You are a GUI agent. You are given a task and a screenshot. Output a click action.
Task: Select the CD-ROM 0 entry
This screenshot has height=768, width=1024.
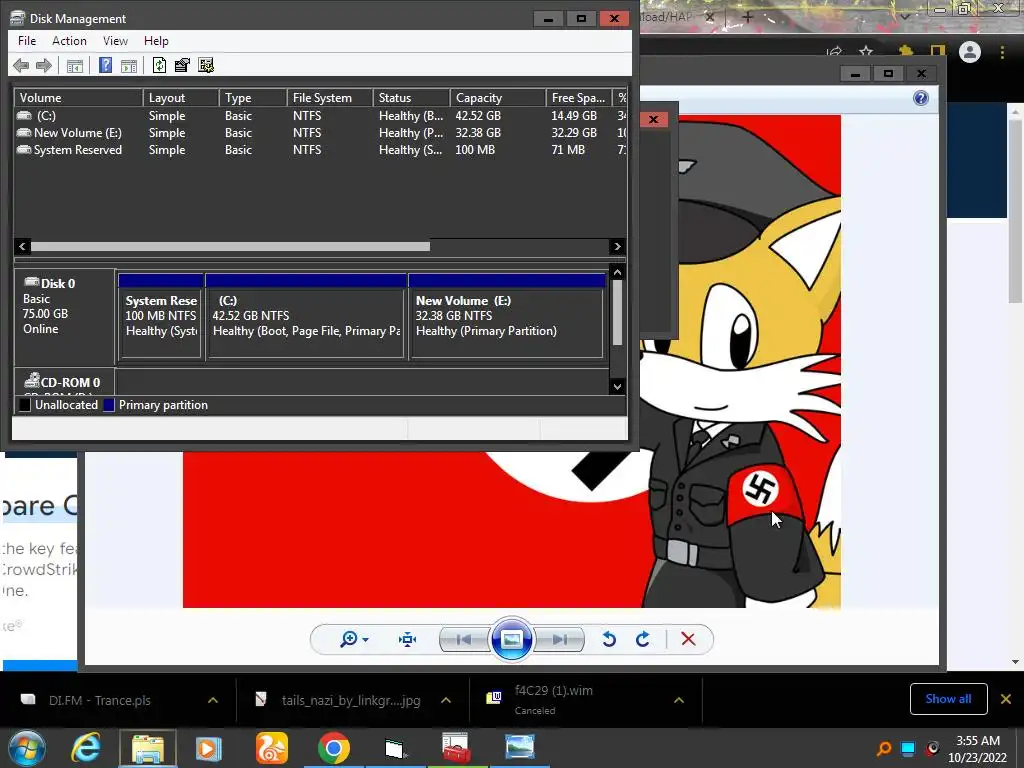click(x=64, y=382)
